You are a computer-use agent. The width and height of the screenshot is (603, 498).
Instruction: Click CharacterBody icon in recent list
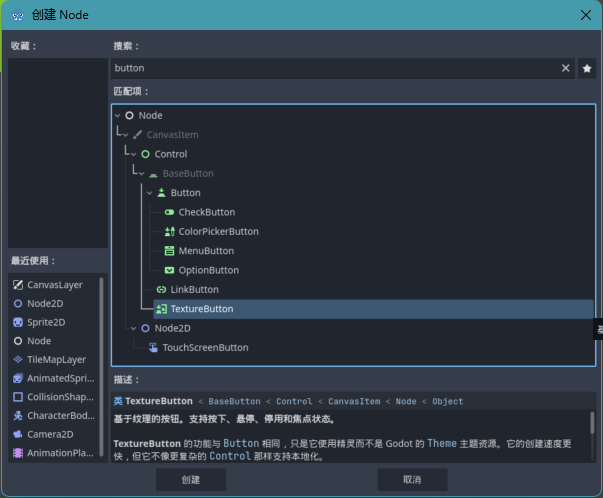18,416
